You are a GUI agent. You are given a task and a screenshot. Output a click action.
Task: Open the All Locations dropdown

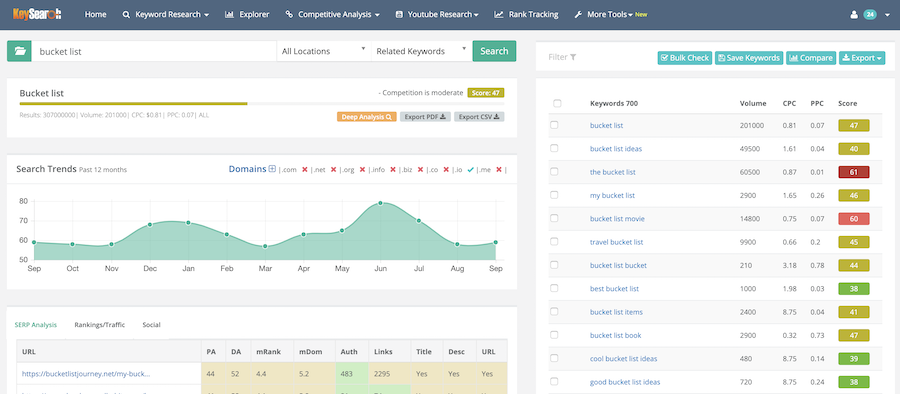click(x=324, y=51)
